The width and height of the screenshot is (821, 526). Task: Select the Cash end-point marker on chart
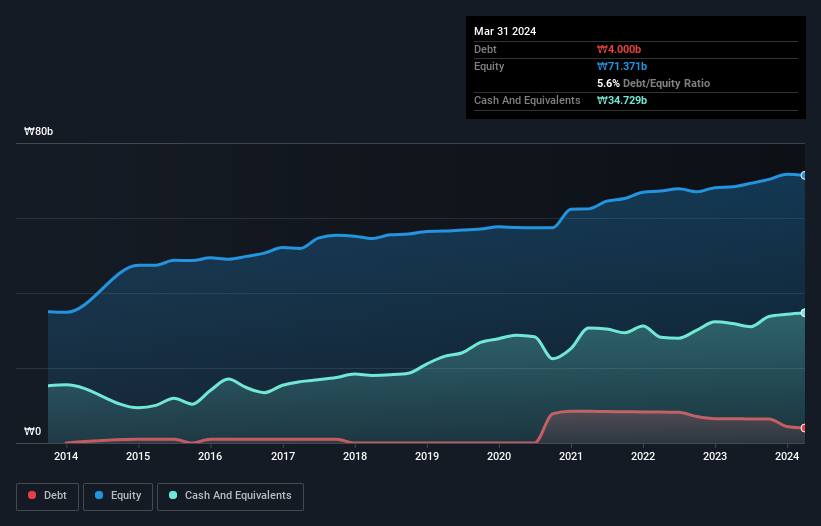click(x=804, y=312)
